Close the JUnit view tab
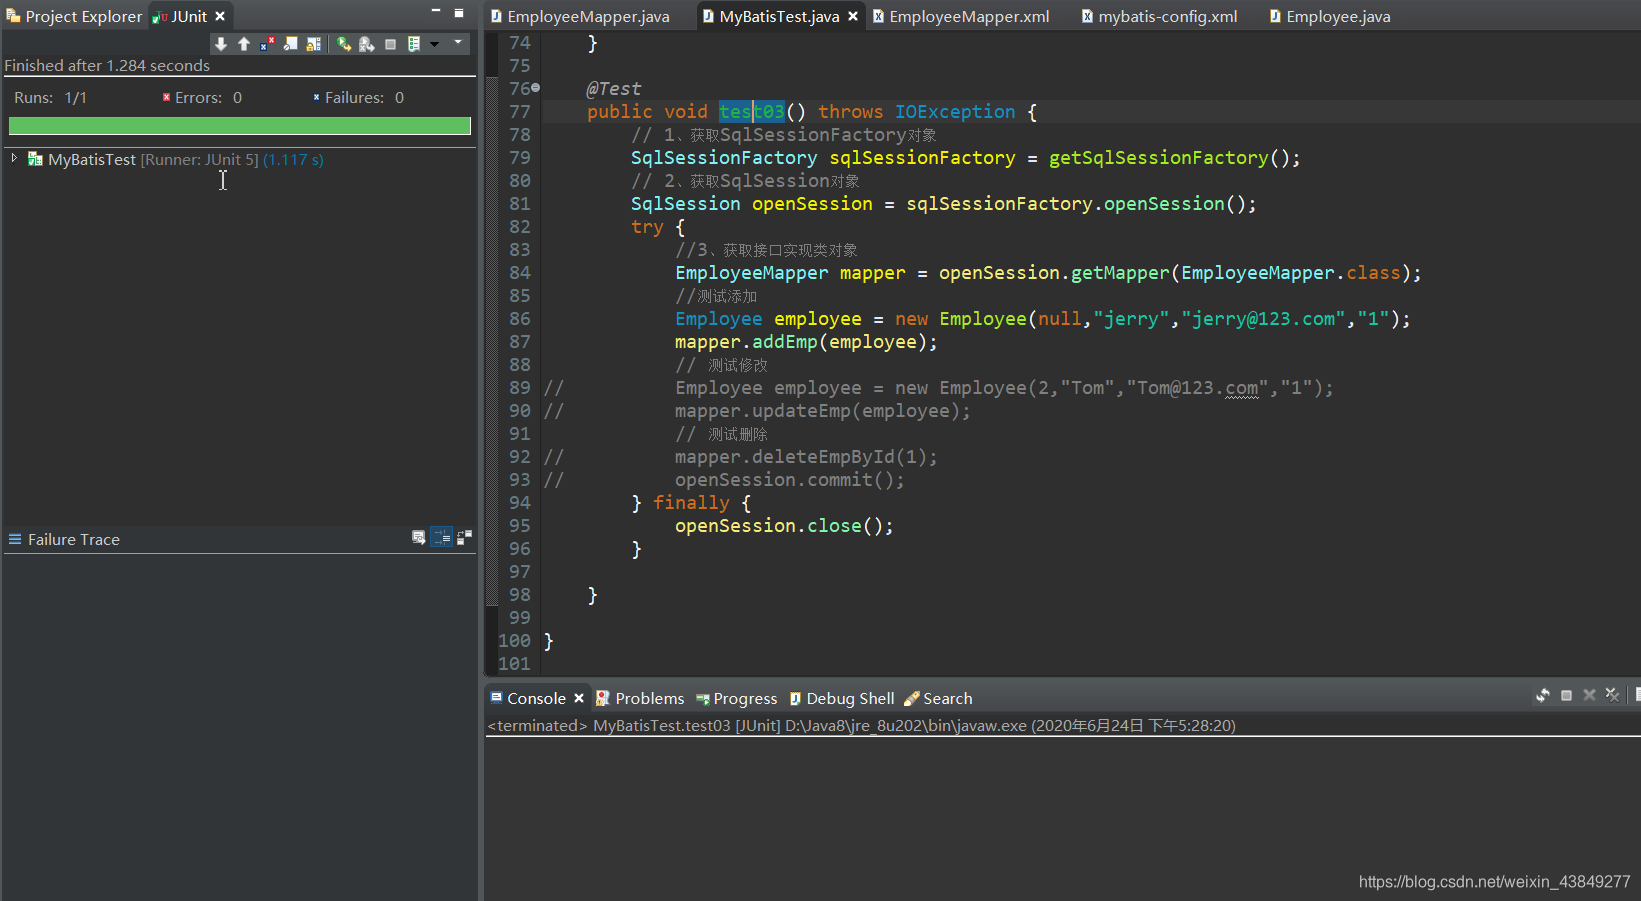1641x901 pixels. point(220,16)
